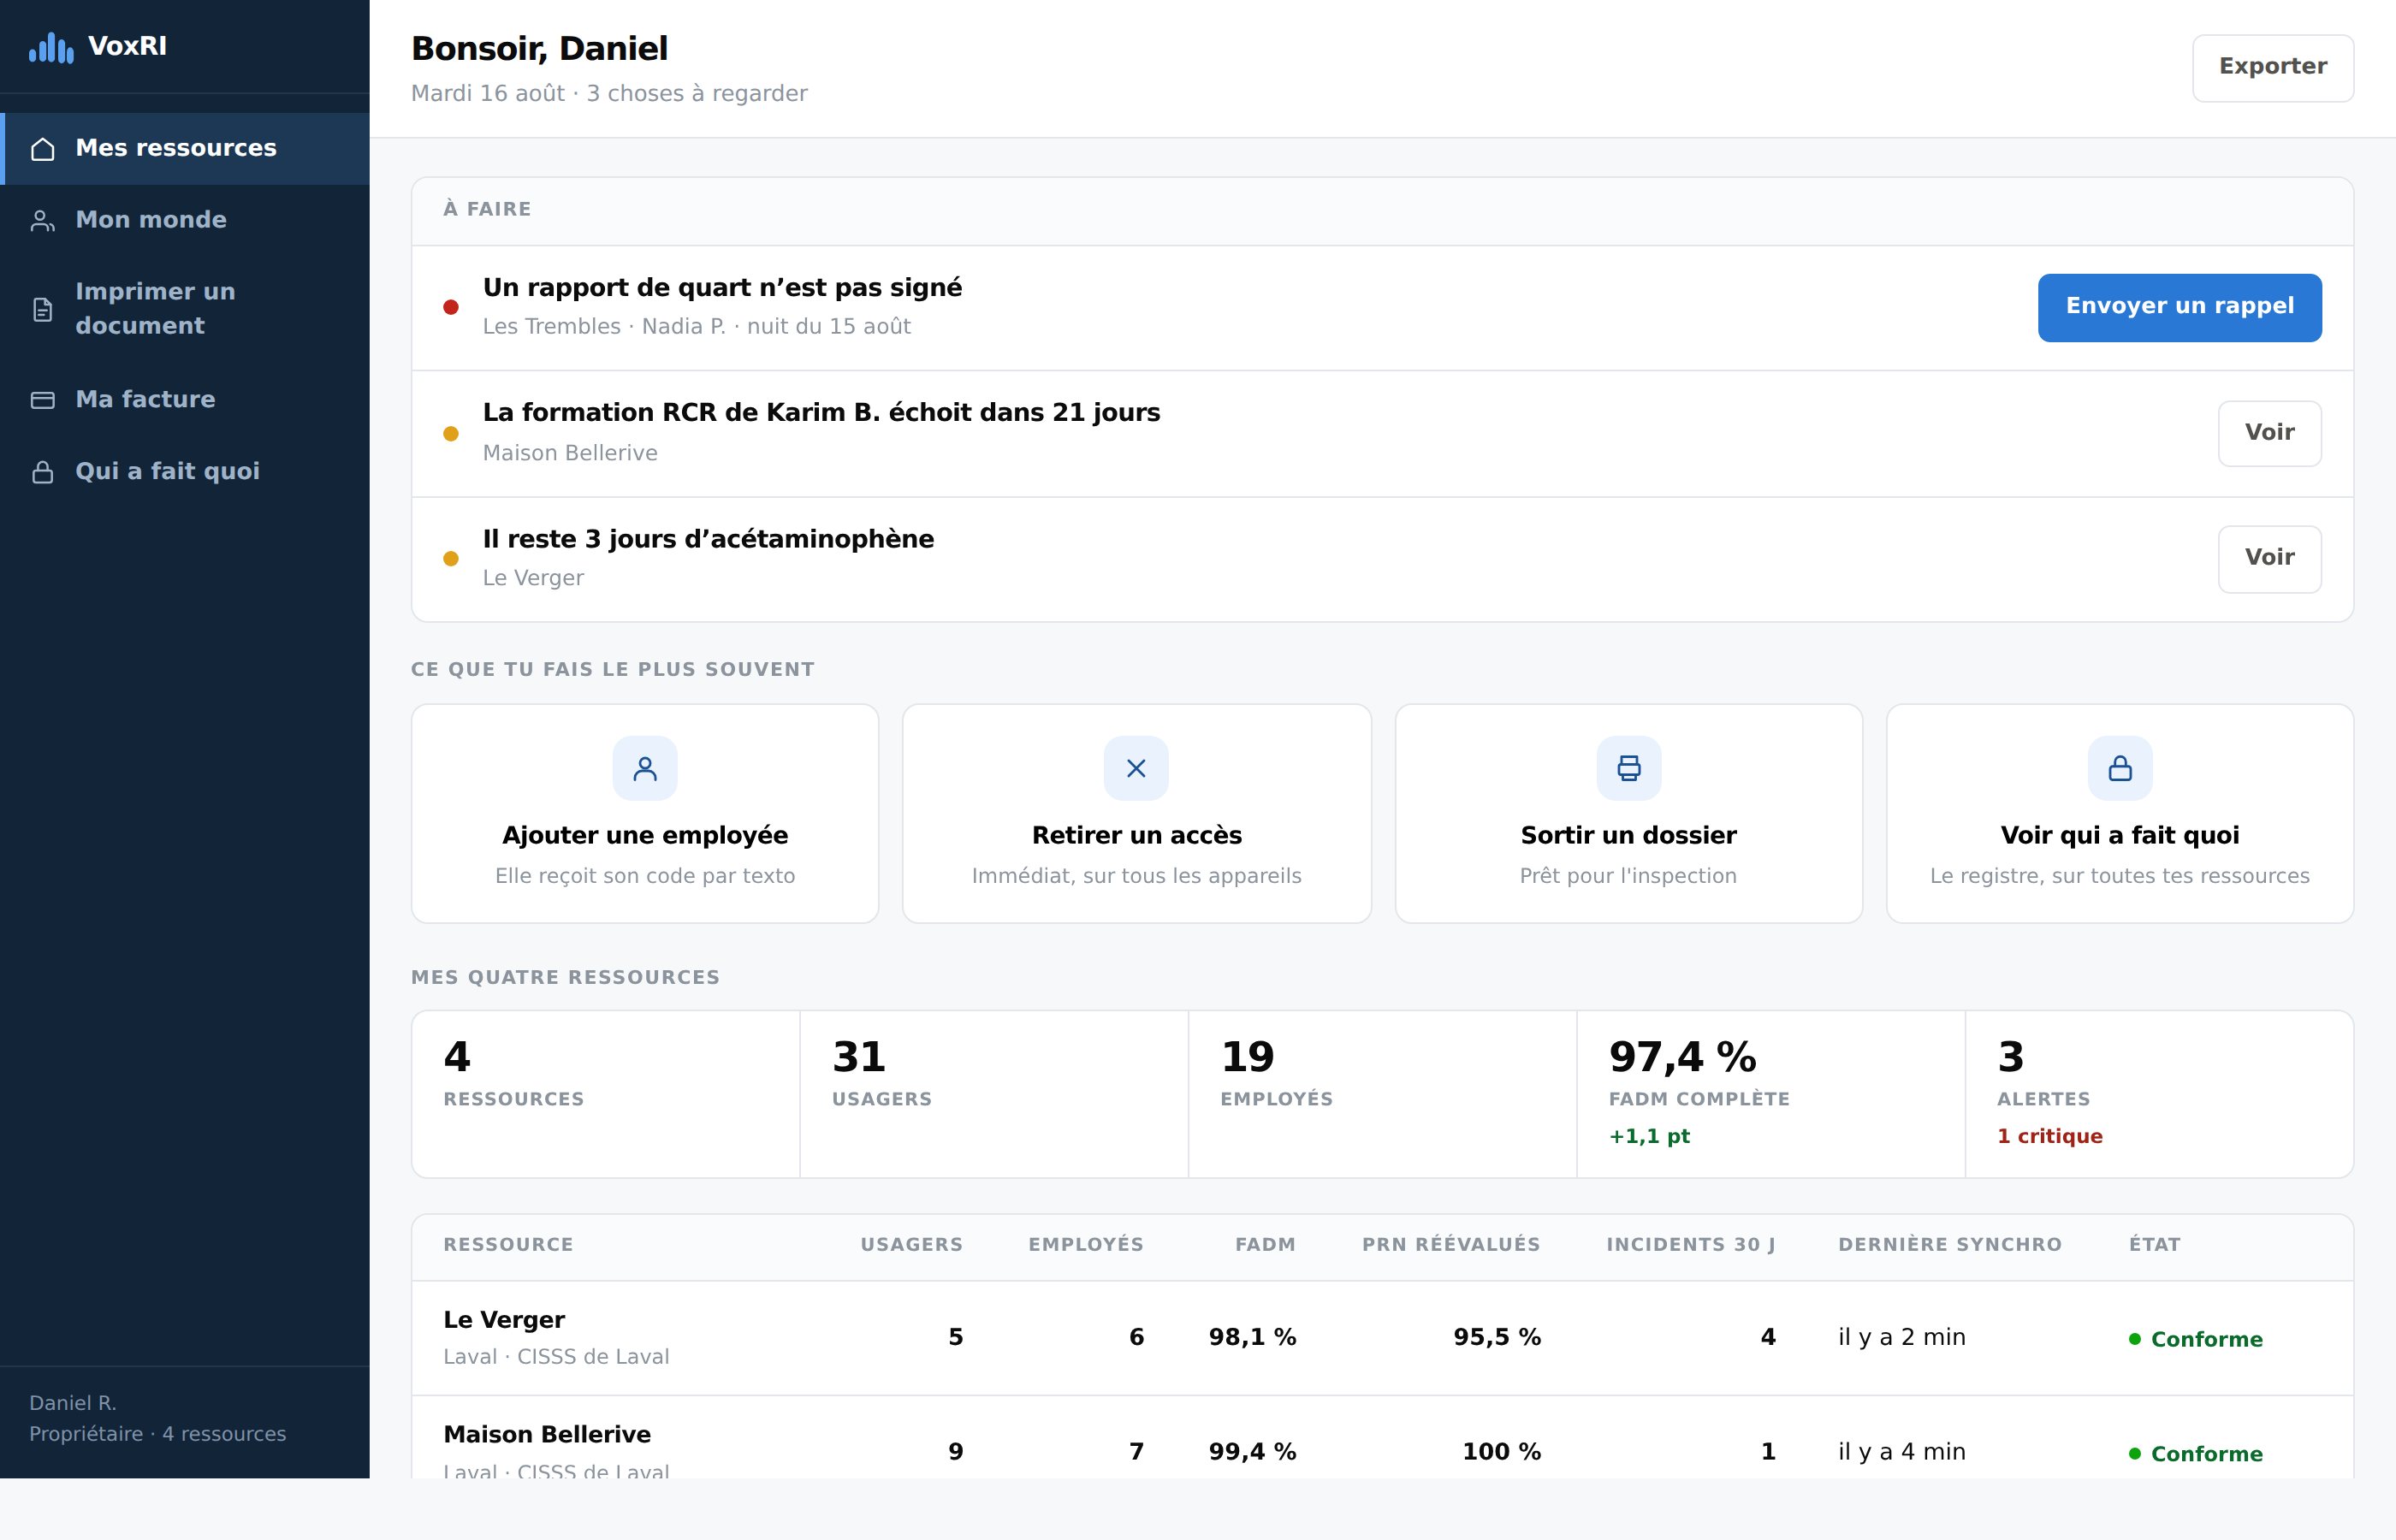
Task: Open the Ajouter une employée card title
Action: coord(645,835)
